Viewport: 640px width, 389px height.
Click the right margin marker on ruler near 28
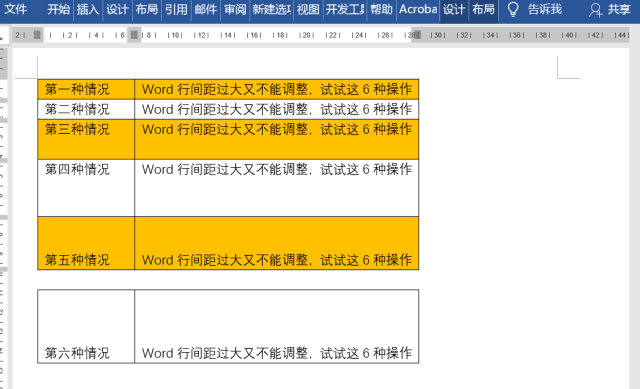click(417, 35)
